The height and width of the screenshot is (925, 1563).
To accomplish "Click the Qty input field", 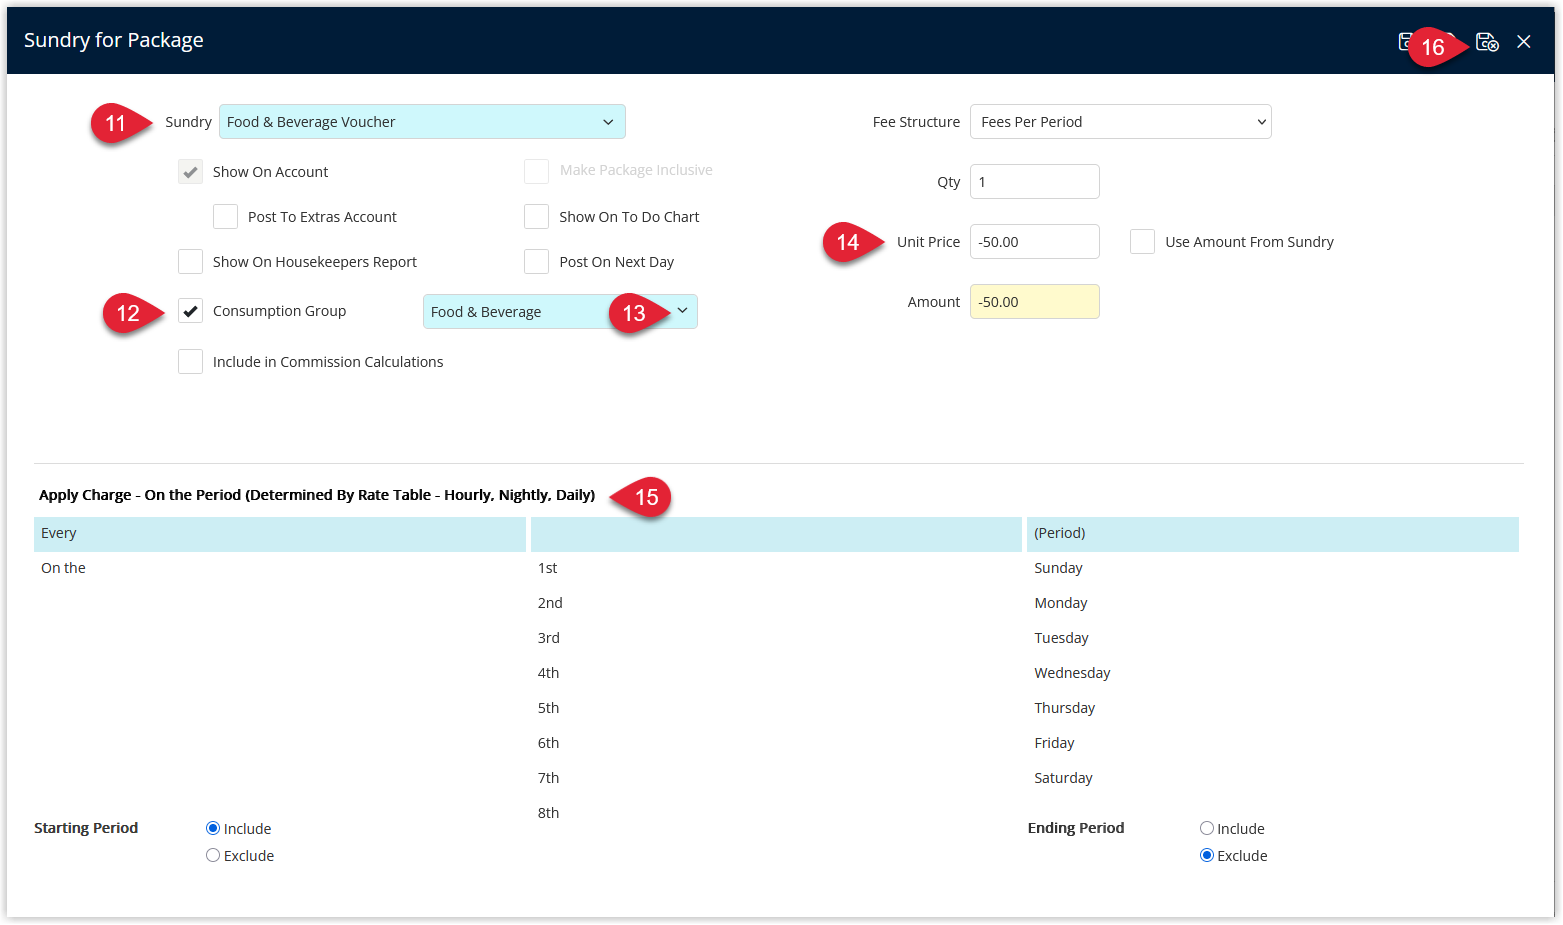I will (1035, 182).
